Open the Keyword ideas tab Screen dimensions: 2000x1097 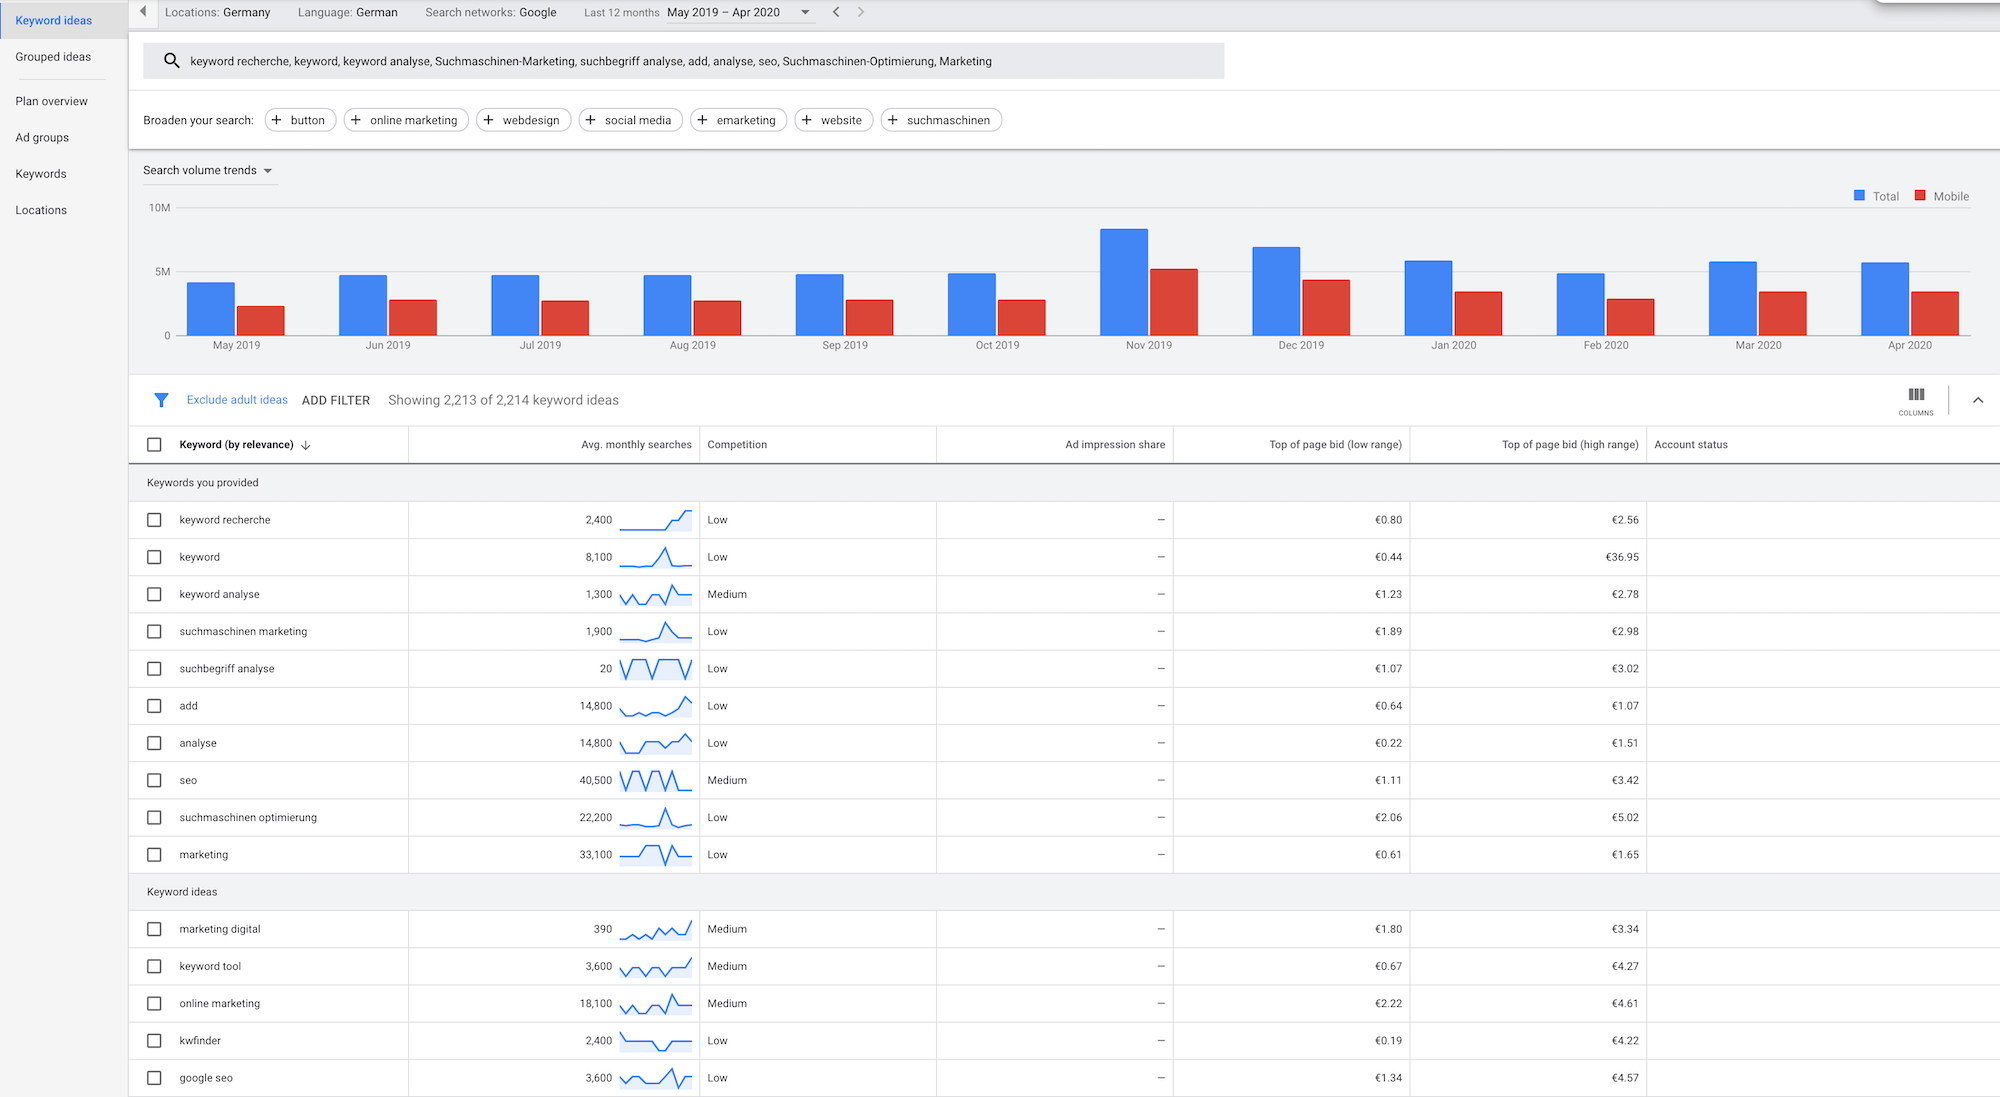(63, 20)
